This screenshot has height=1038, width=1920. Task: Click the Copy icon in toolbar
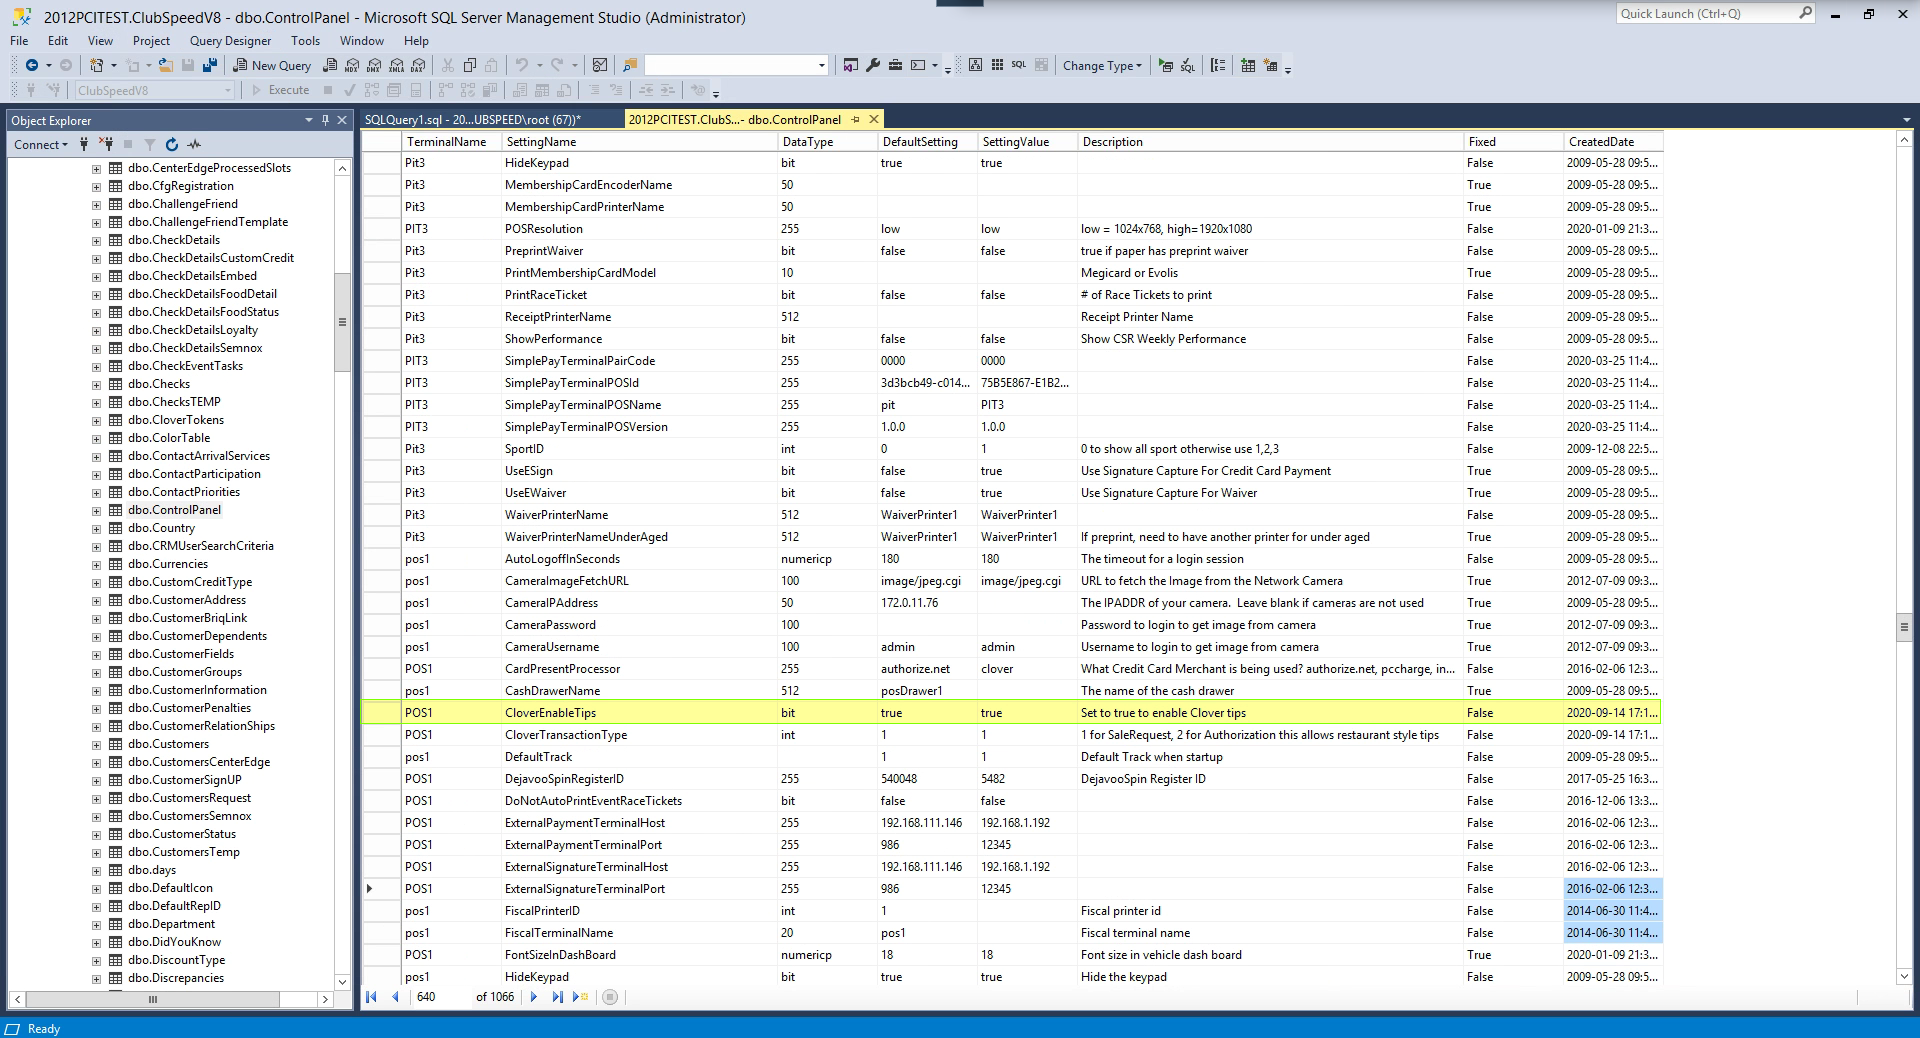click(470, 65)
